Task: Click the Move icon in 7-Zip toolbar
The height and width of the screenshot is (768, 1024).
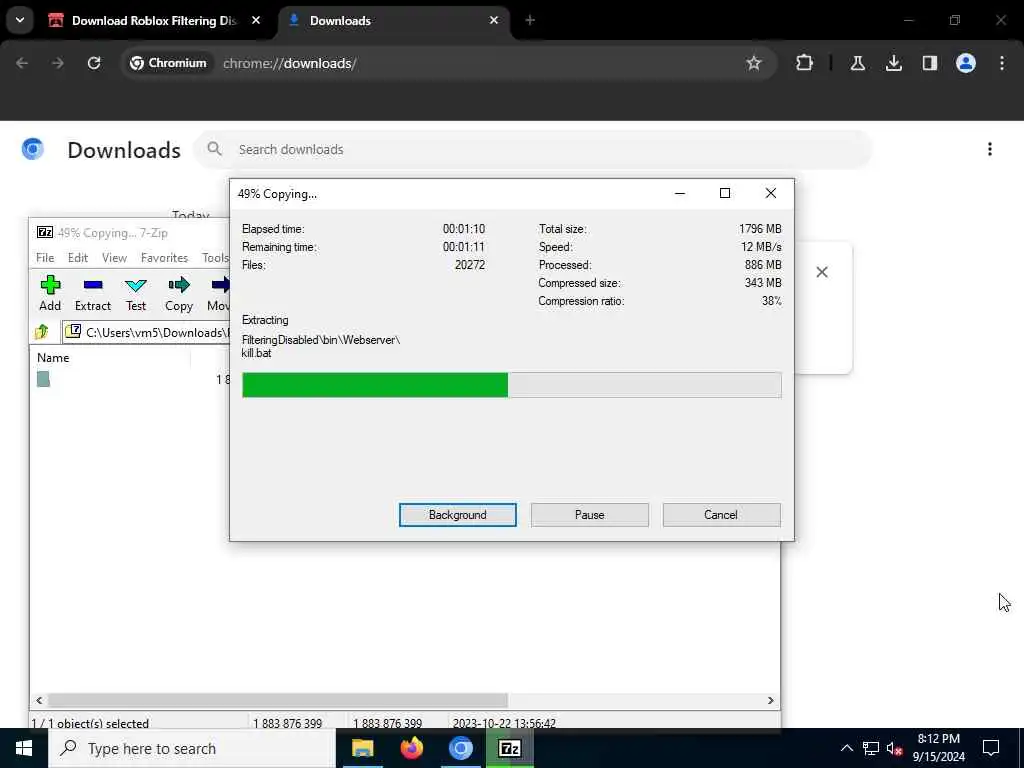Action: click(x=218, y=293)
